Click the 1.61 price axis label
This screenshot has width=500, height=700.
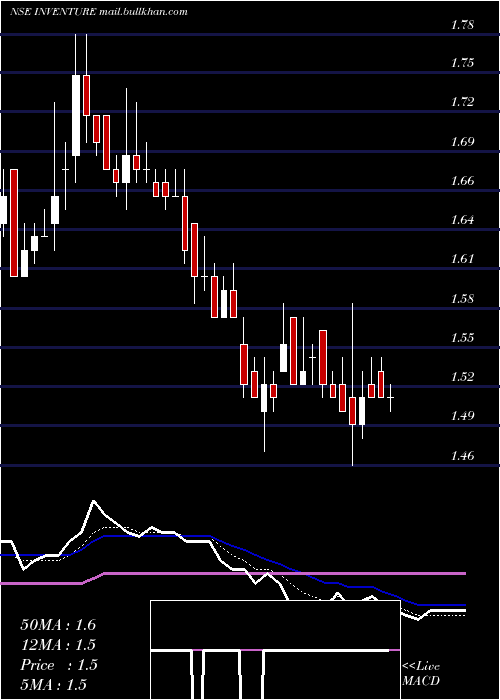pos(462,259)
